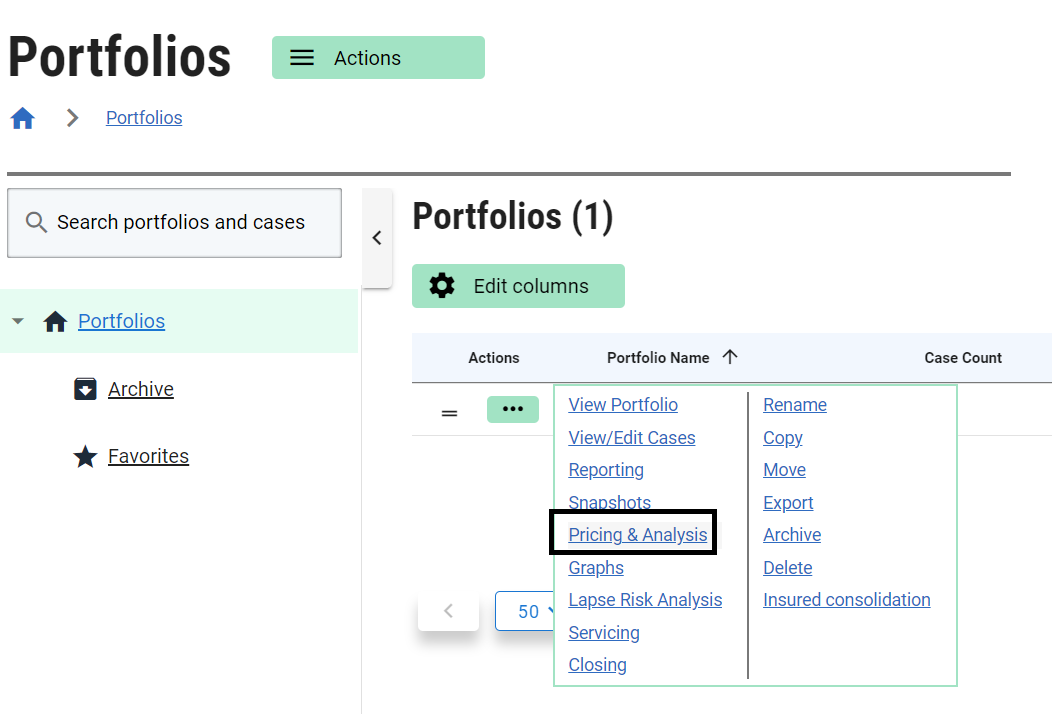Click the magnifier search icon
This screenshot has width=1052, height=714.
coord(36,223)
